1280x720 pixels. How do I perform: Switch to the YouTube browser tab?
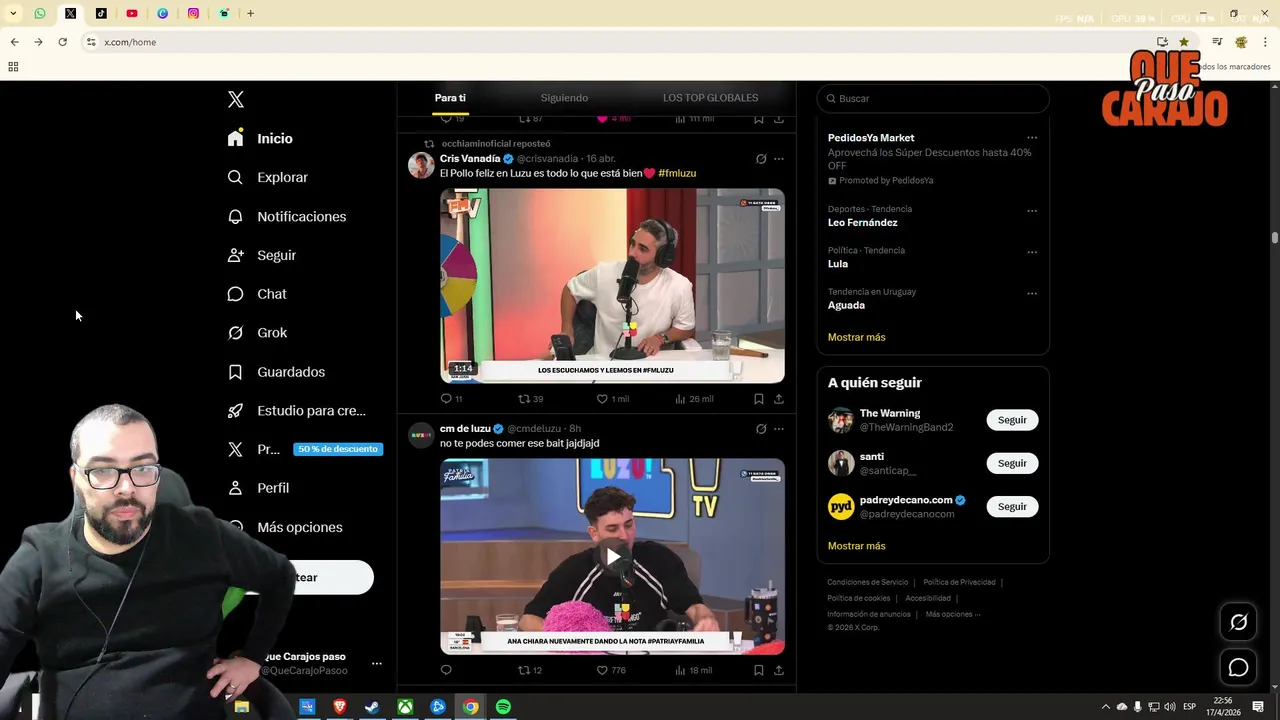(x=132, y=13)
